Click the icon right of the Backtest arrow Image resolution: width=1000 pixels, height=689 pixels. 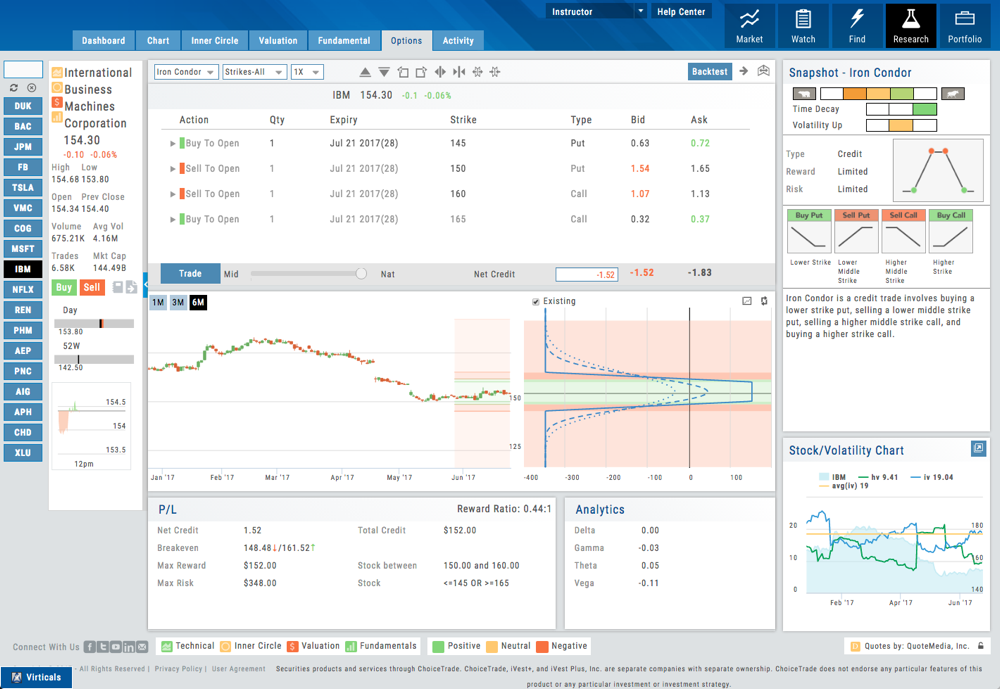(763, 71)
